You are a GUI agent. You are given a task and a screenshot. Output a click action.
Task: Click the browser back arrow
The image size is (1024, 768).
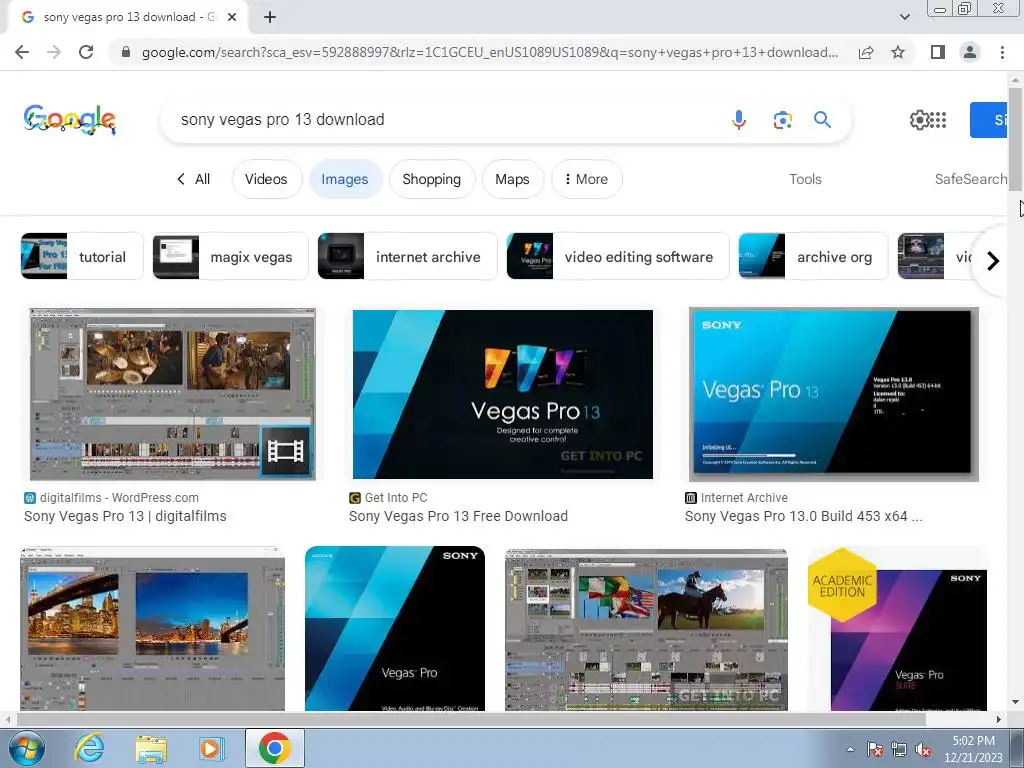click(x=22, y=52)
